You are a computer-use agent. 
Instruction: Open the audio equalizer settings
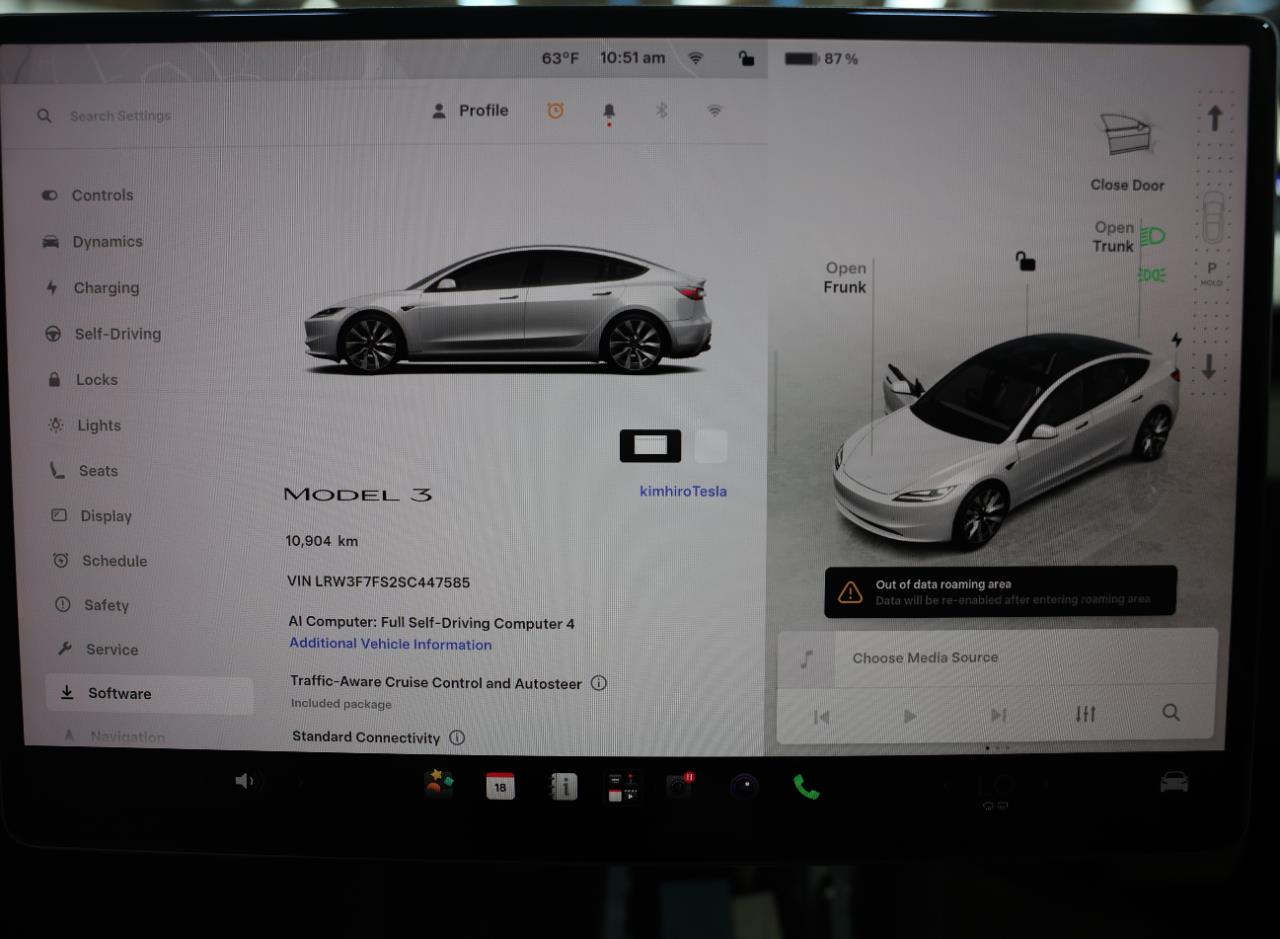coord(1086,714)
